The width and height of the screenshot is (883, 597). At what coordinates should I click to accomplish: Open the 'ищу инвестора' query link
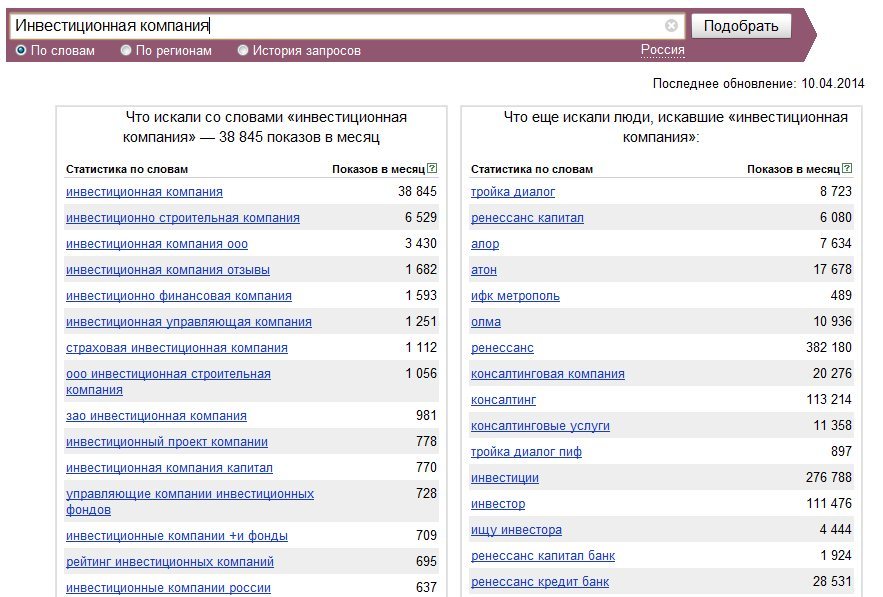[516, 530]
